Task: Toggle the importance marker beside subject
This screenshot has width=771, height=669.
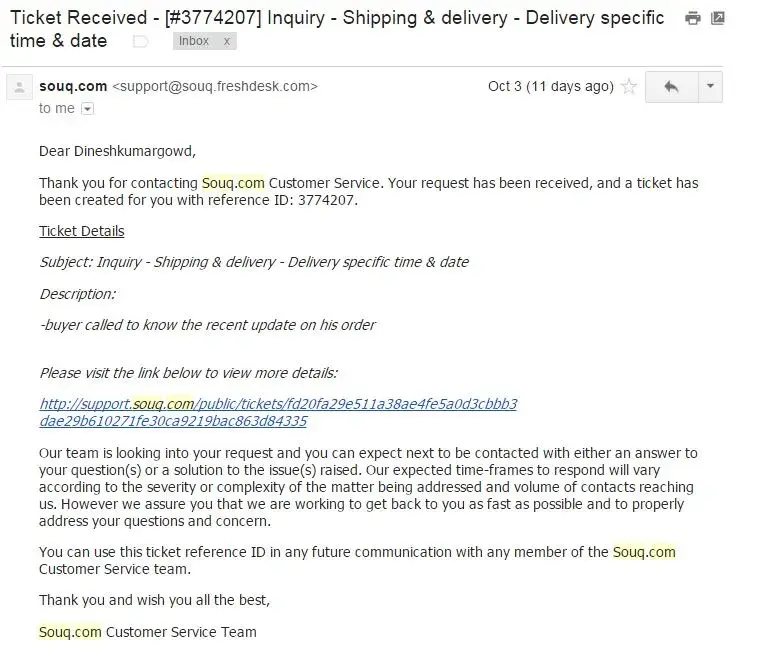Action: [141, 41]
